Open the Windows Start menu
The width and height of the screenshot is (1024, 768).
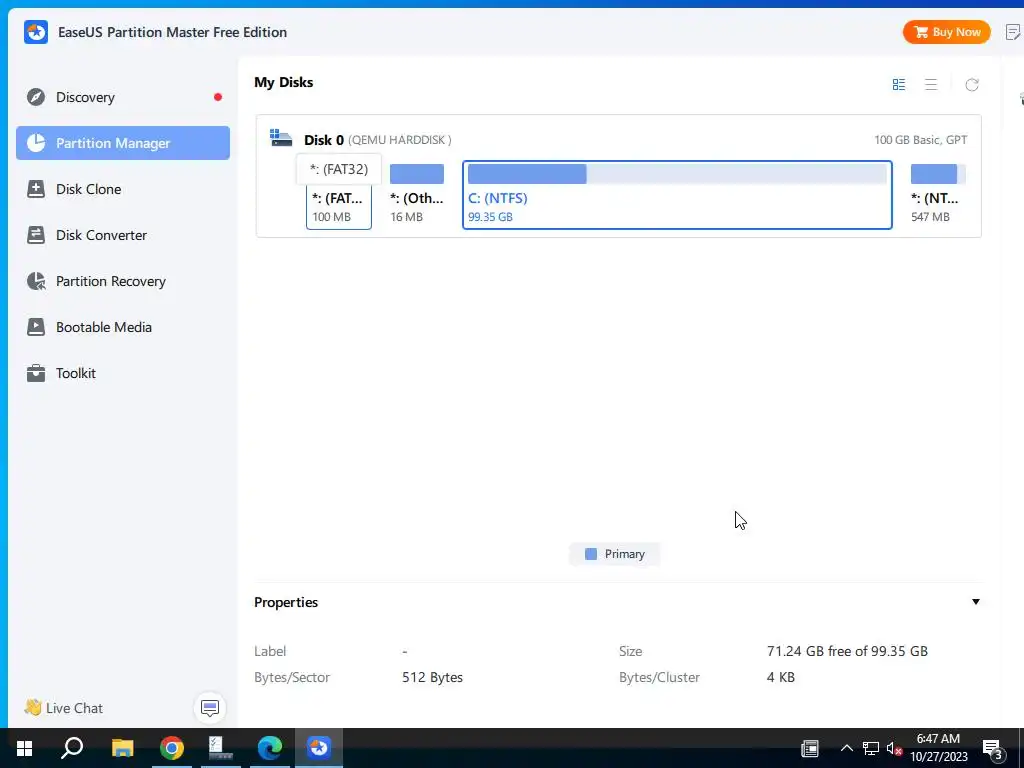(x=25, y=748)
